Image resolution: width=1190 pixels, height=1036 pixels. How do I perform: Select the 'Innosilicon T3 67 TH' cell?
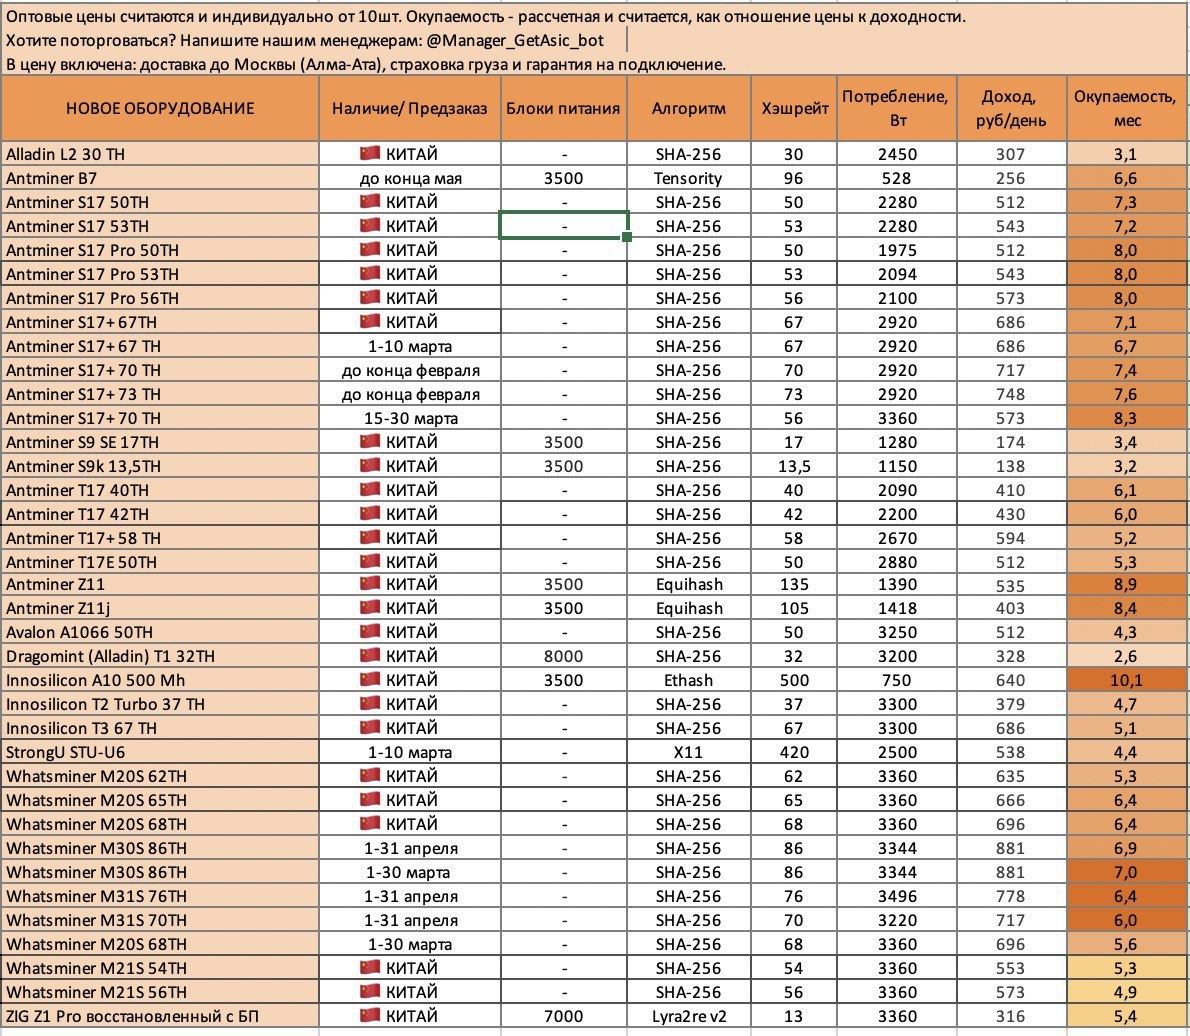[160, 728]
